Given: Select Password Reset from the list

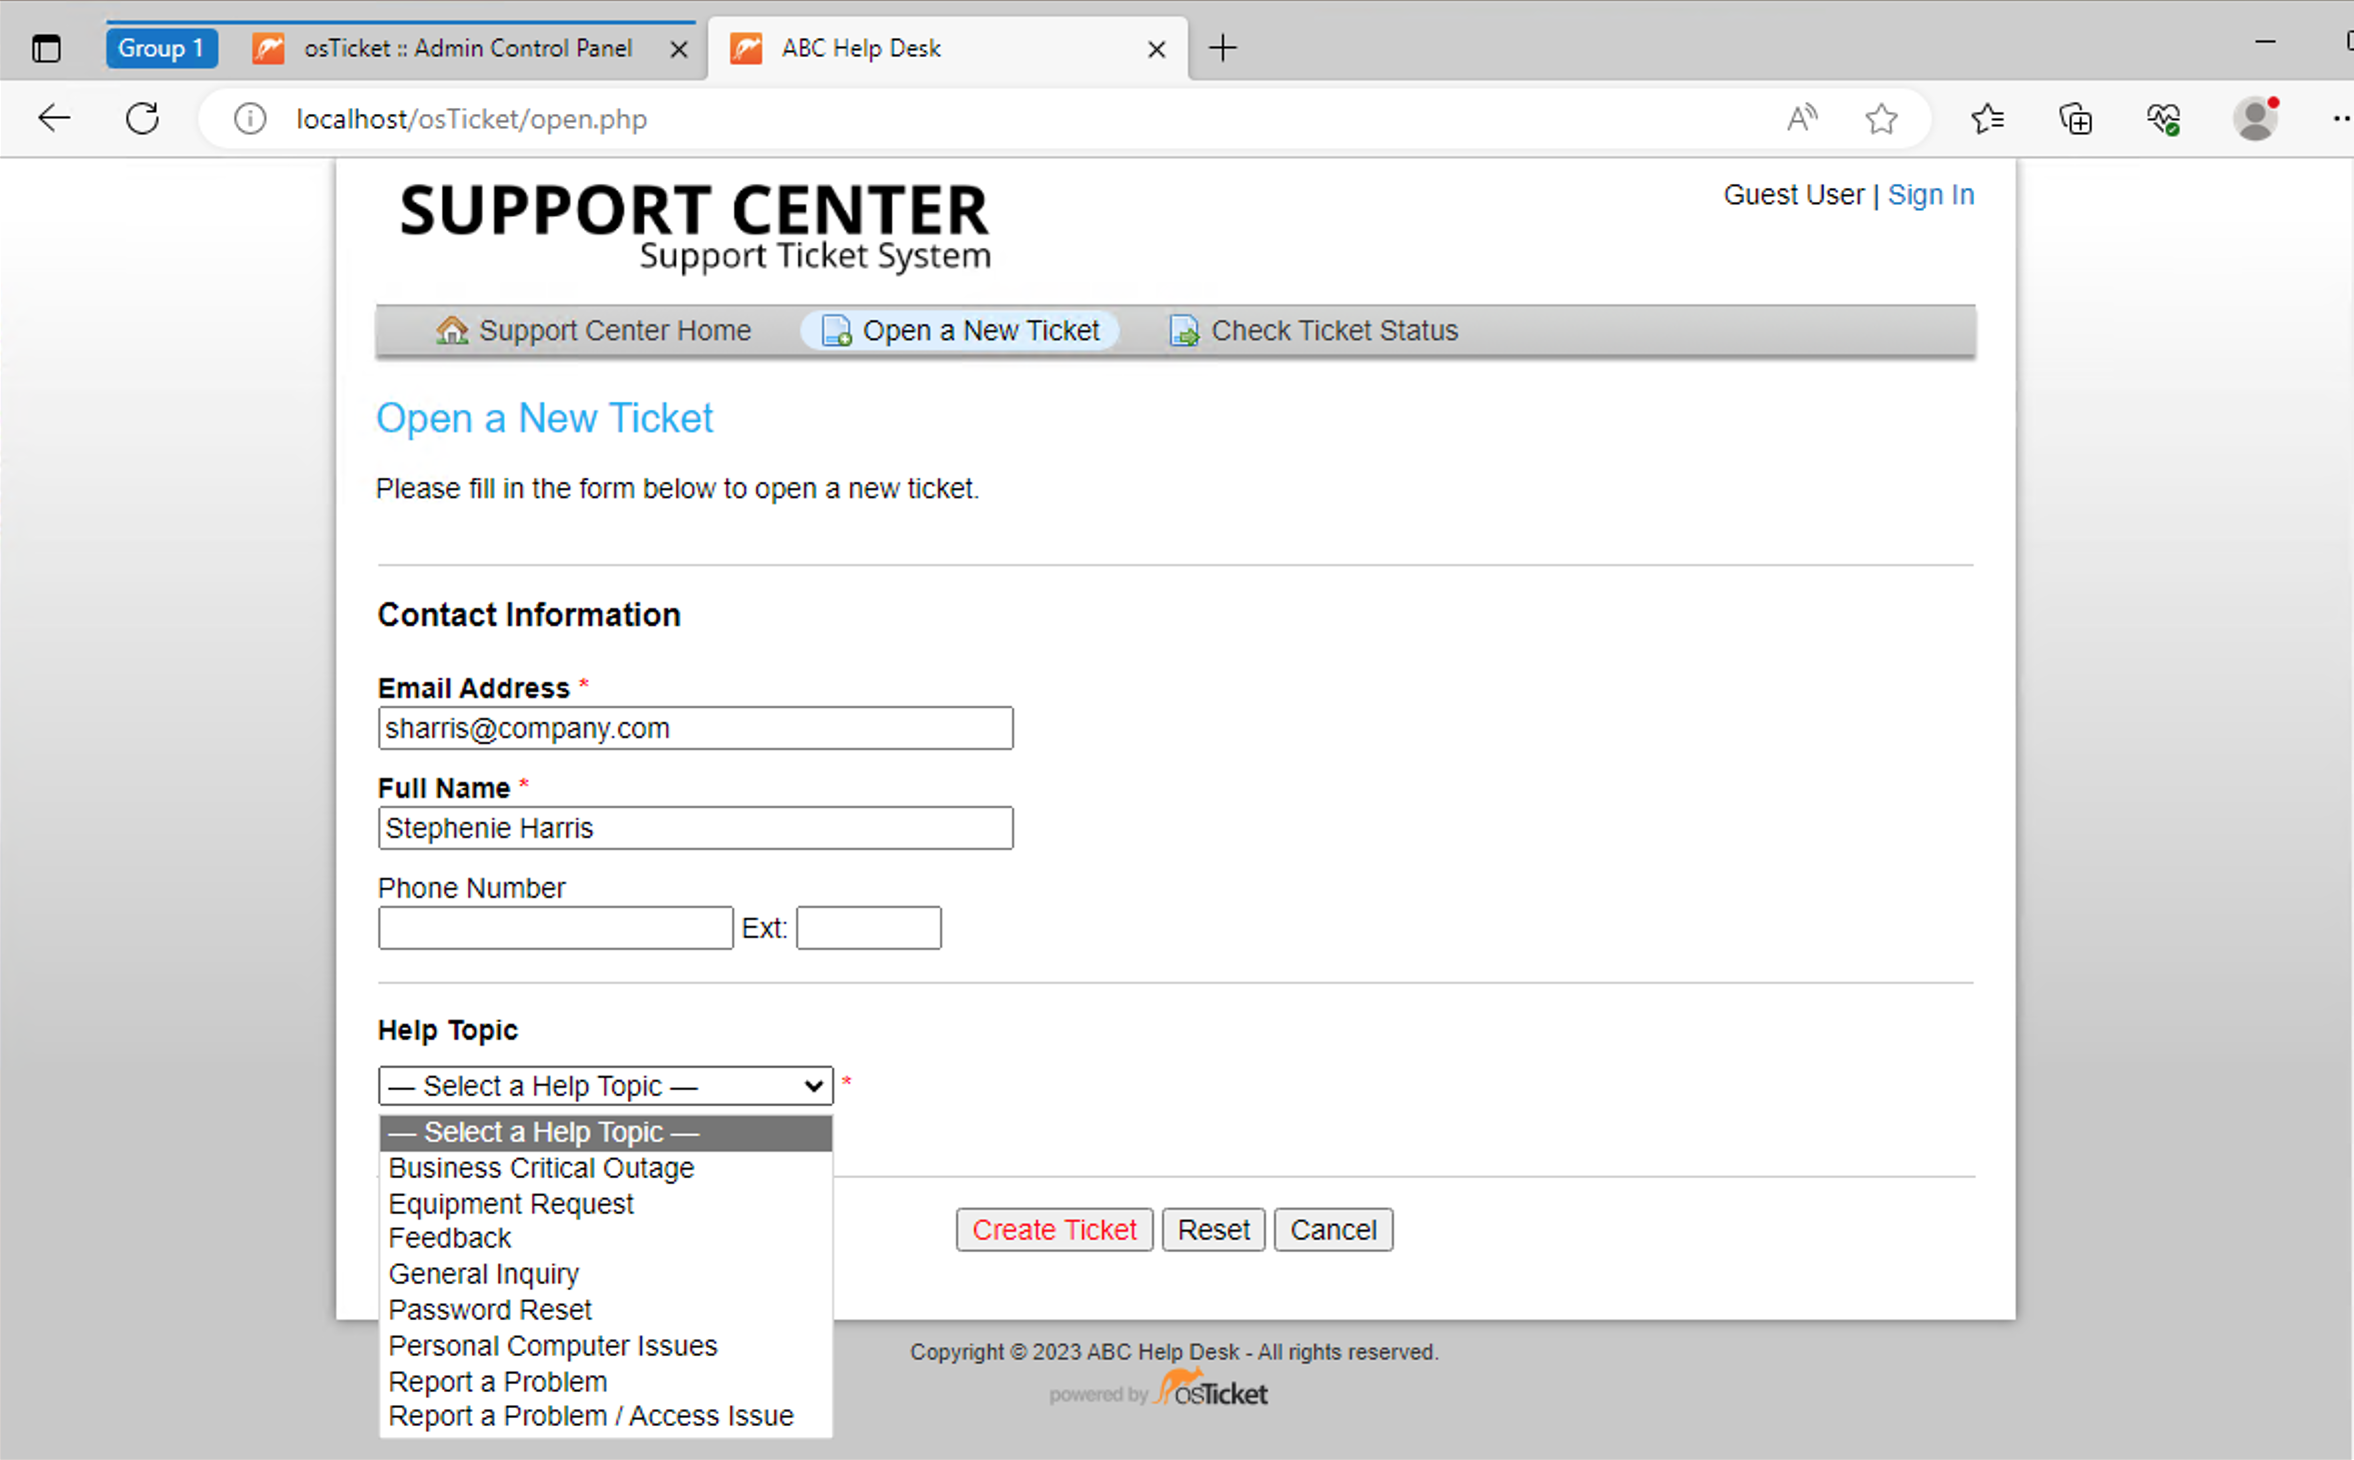Looking at the screenshot, I should point(490,1310).
